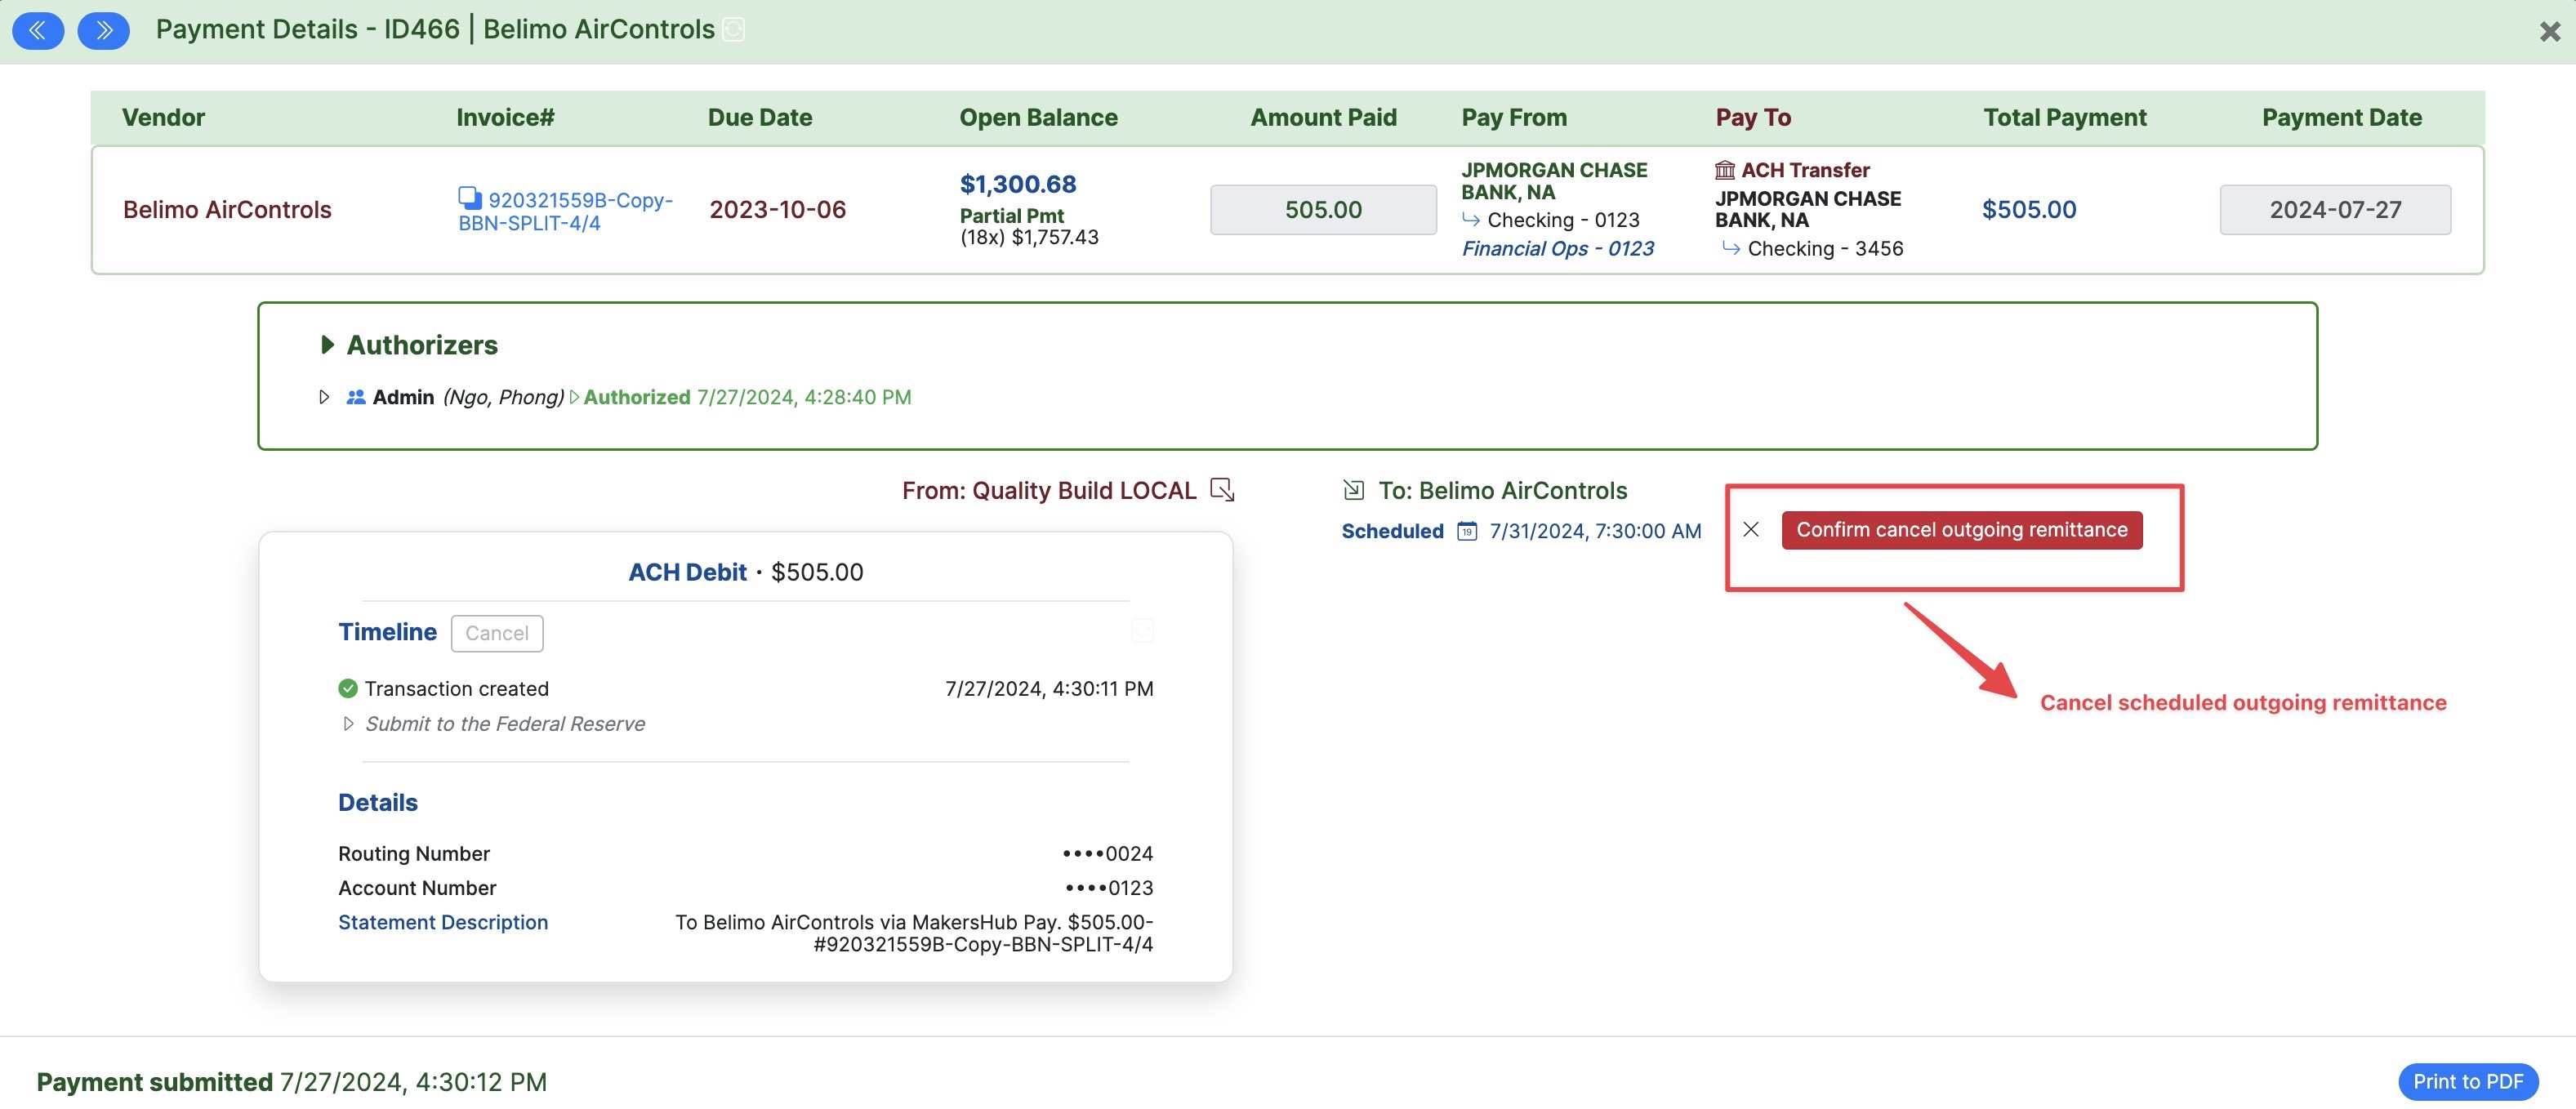This screenshot has height=1109, width=2576.
Task: Expand Submit to the Federal Reserve step
Action: 348,724
